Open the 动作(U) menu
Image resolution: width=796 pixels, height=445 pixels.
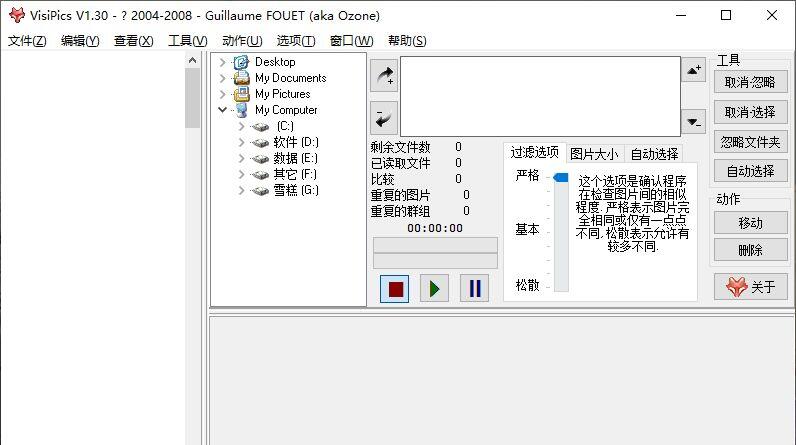pos(242,41)
